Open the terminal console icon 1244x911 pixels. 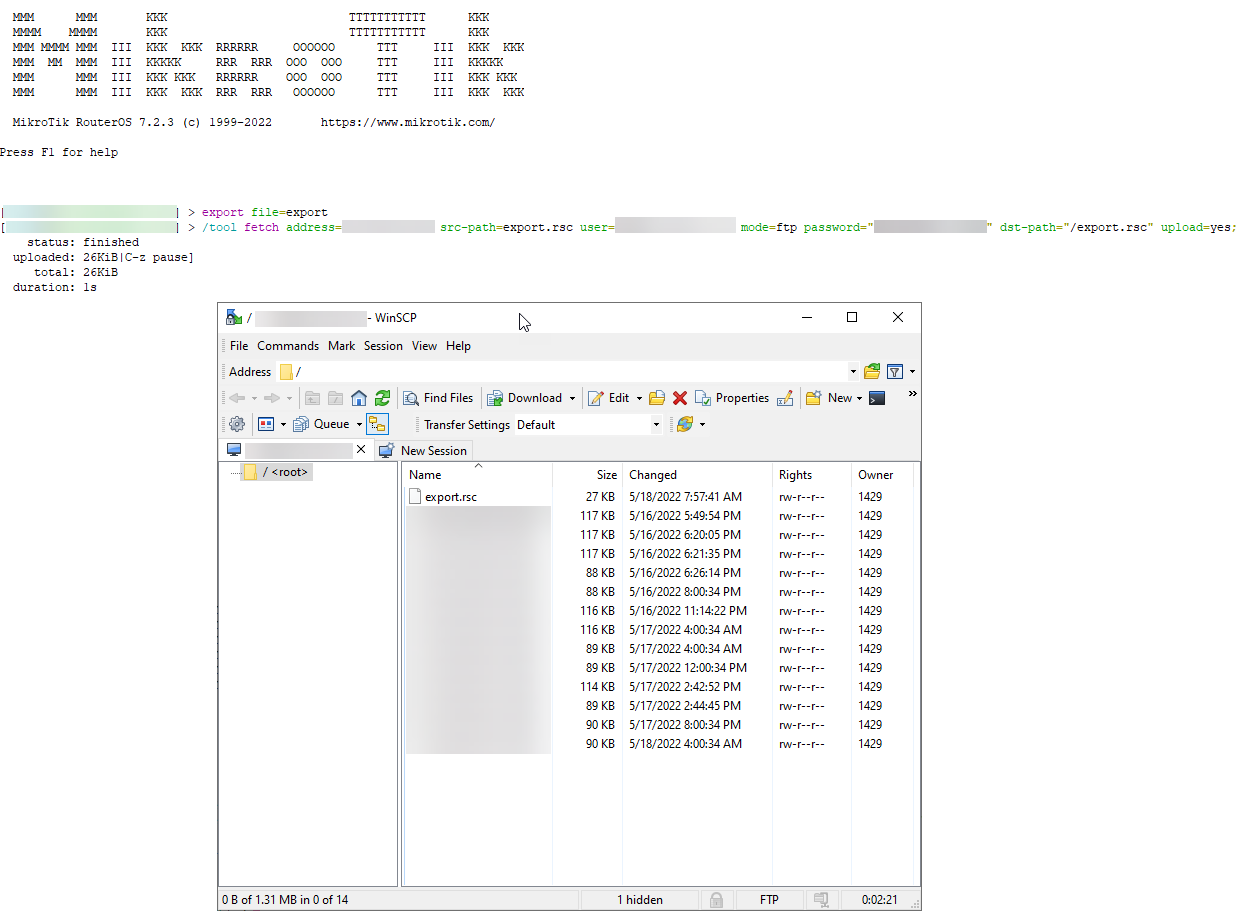point(877,398)
